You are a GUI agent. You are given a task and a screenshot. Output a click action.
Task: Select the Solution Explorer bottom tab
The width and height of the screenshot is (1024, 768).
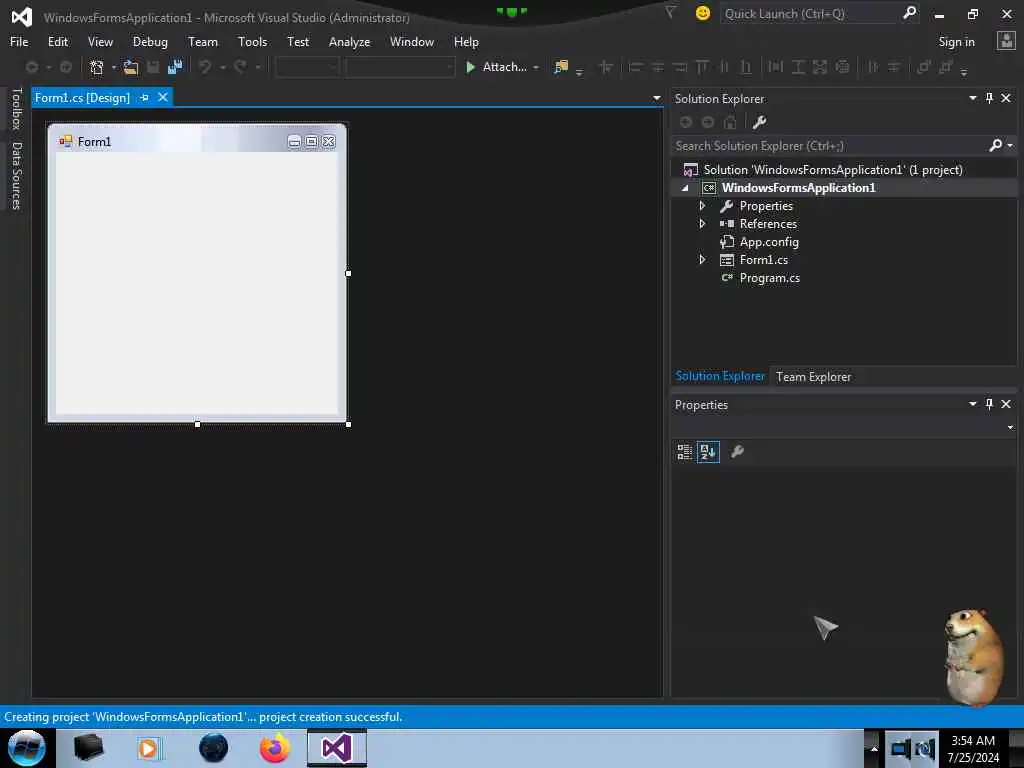pos(720,376)
